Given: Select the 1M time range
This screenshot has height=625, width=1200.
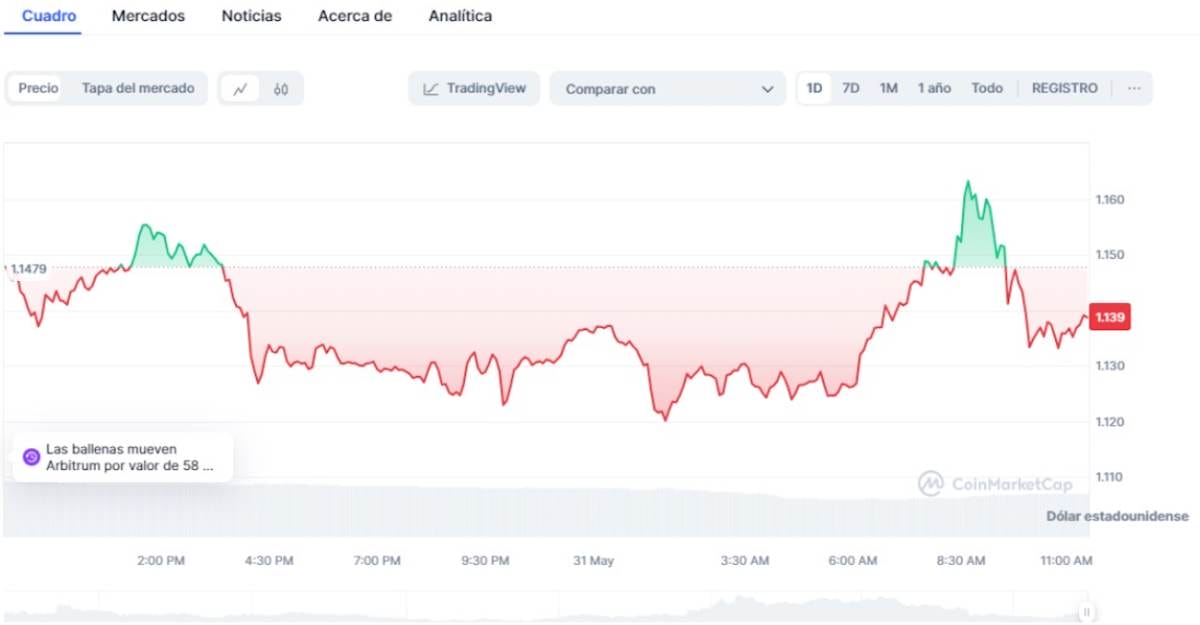Looking at the screenshot, I should tap(888, 88).
